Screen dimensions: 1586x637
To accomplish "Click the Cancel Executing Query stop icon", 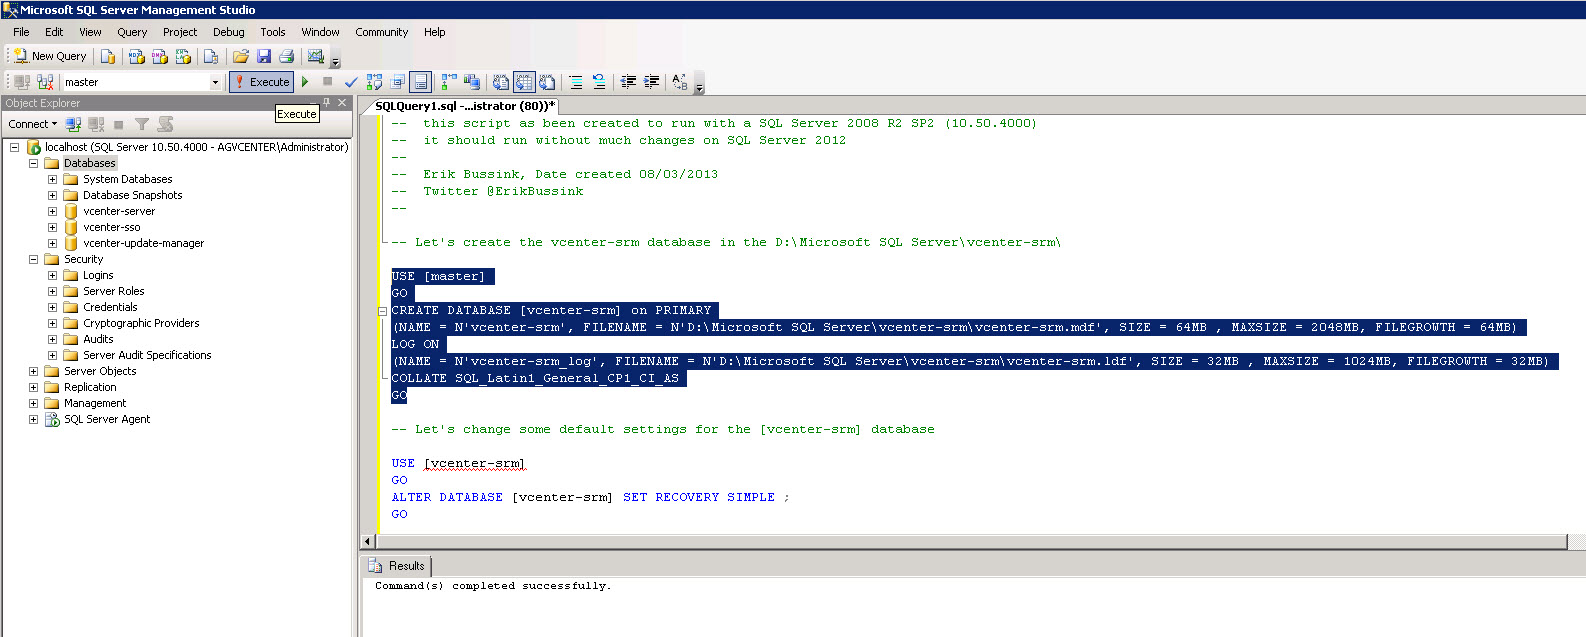I will click(x=327, y=82).
